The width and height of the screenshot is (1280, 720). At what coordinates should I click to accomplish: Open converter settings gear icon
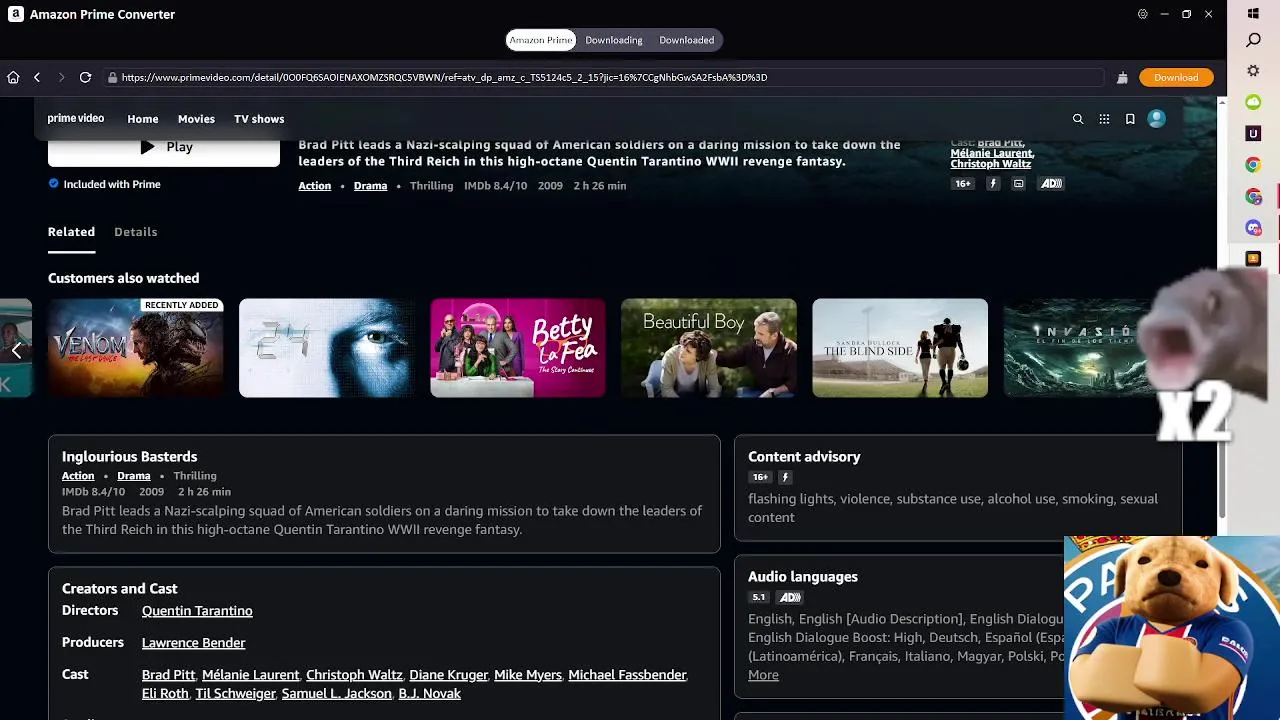pyautogui.click(x=1142, y=14)
